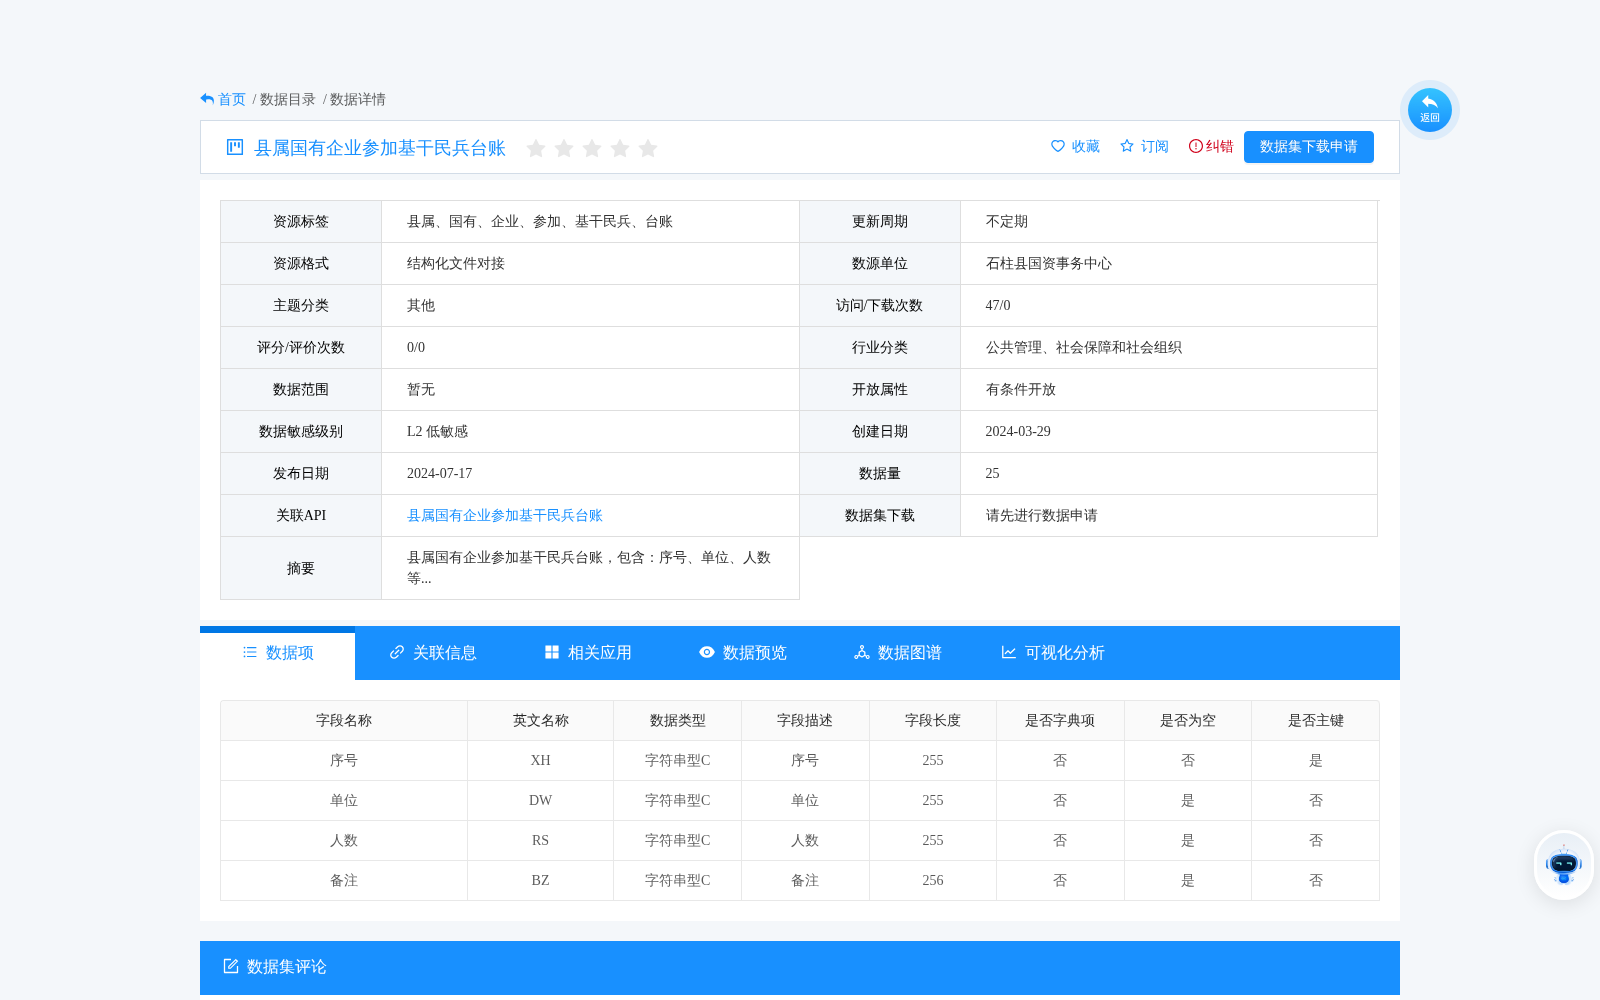This screenshot has width=1600, height=1000.
Task: Rate one star on the dataset
Action: pos(536,148)
